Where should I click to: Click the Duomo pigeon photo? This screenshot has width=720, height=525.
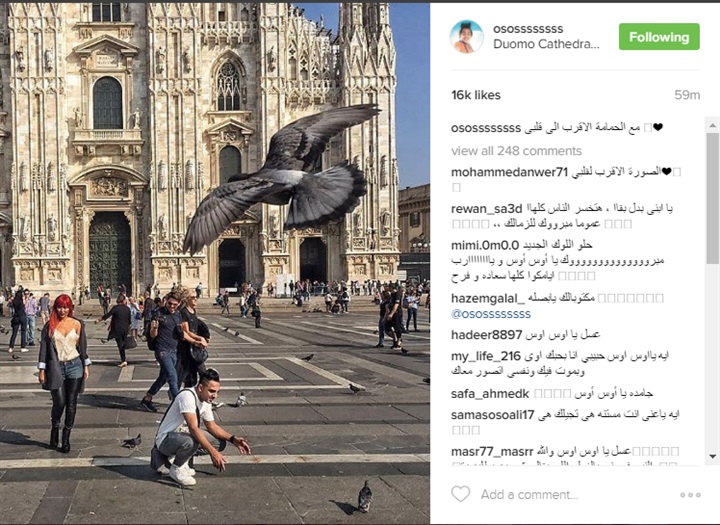[x=215, y=263]
